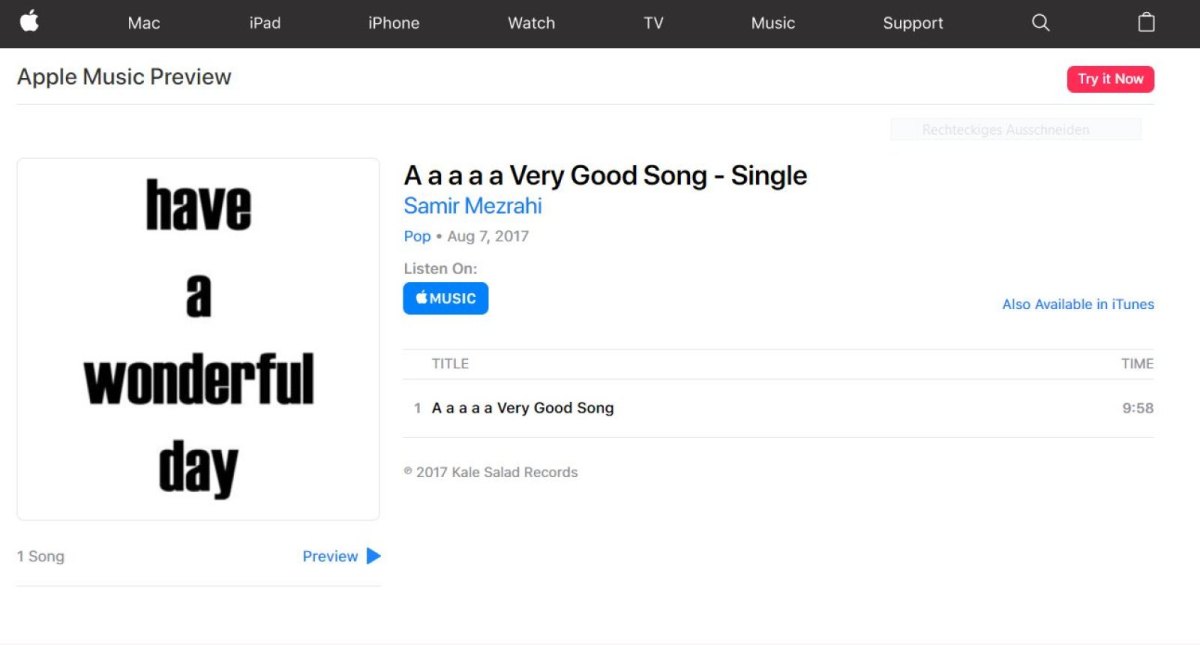Click the blue Preview play triangle
The height and width of the screenshot is (645, 1200).
(374, 556)
